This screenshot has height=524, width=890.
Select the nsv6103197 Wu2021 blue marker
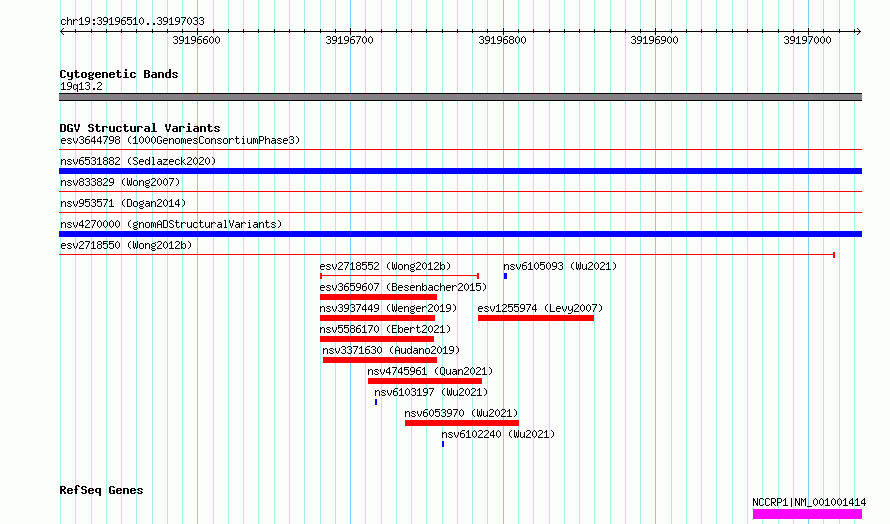click(376, 402)
